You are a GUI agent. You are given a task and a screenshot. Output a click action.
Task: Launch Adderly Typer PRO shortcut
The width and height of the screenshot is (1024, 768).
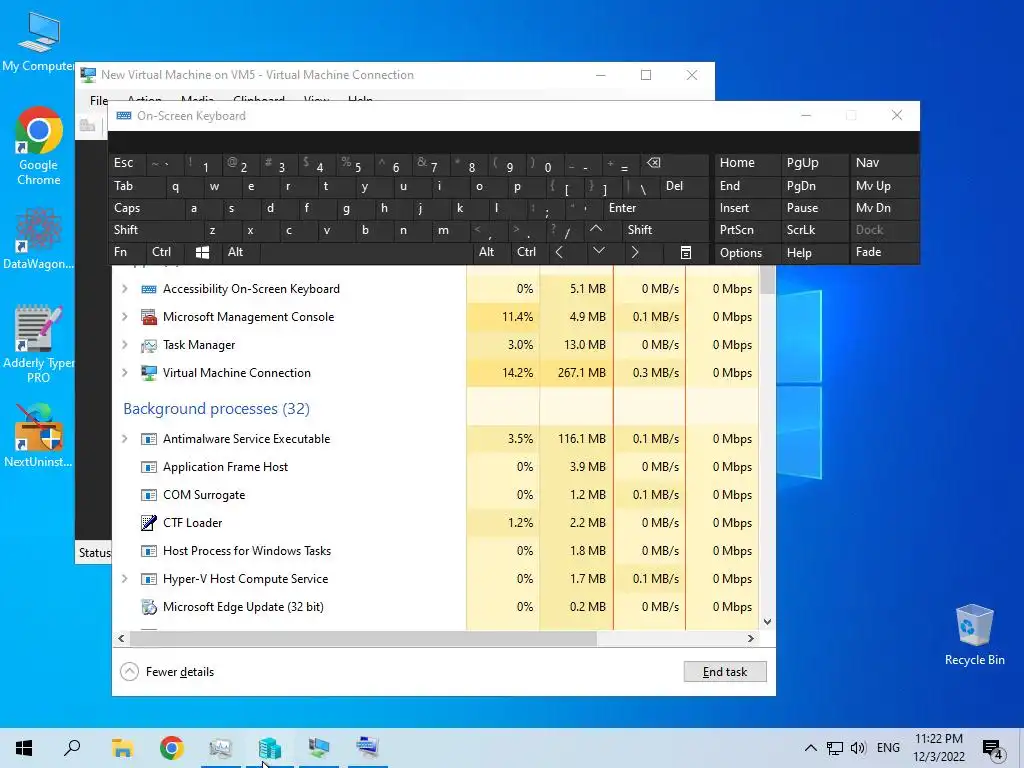coord(39,344)
